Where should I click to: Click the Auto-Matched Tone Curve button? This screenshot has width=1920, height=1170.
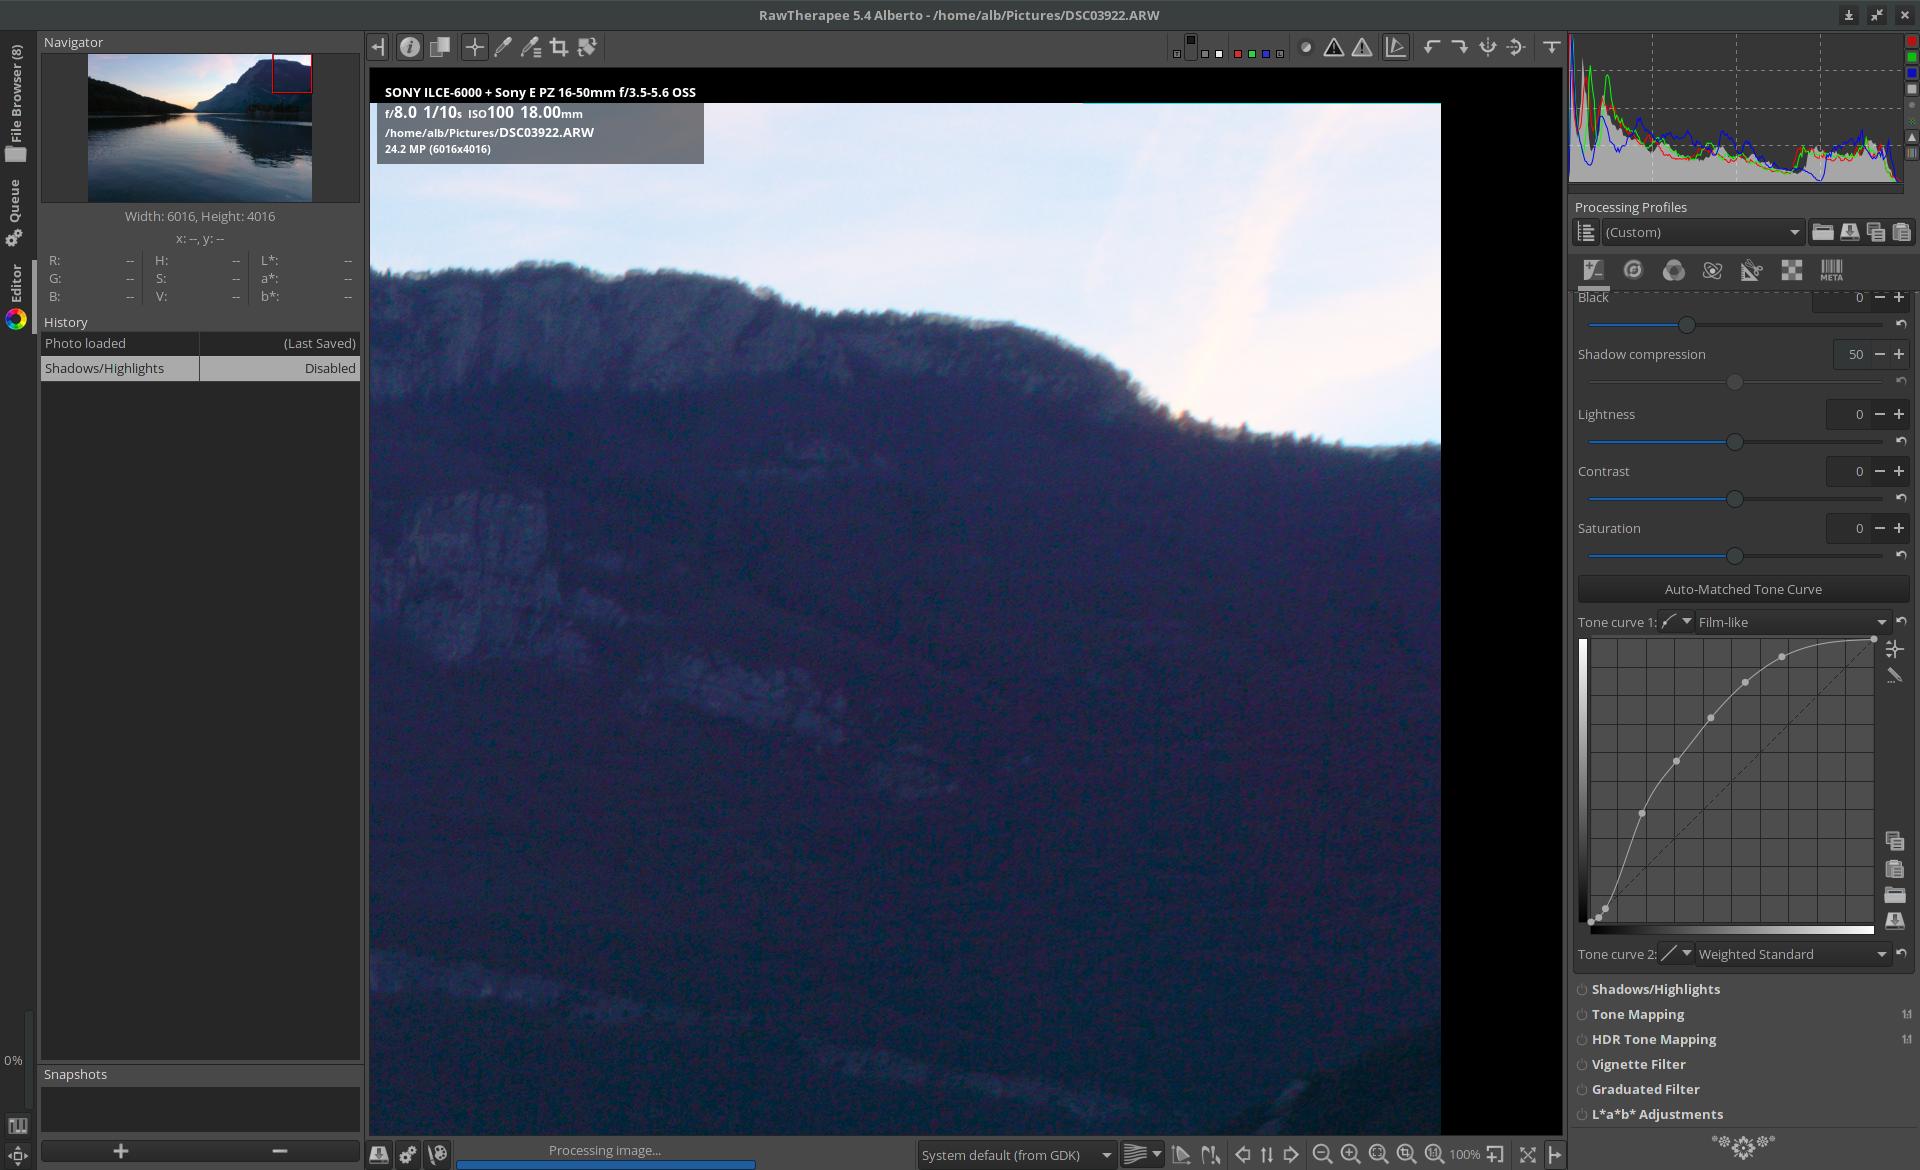1743,589
